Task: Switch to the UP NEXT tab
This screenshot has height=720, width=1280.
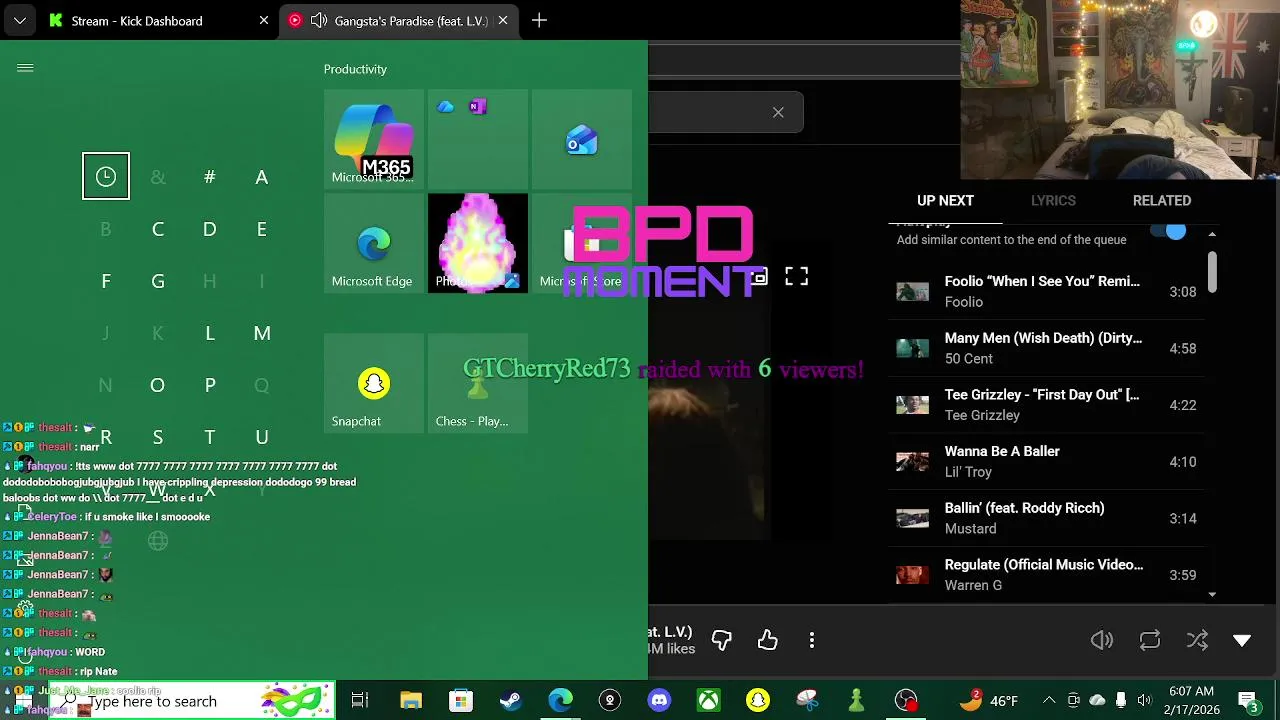Action: tap(945, 200)
